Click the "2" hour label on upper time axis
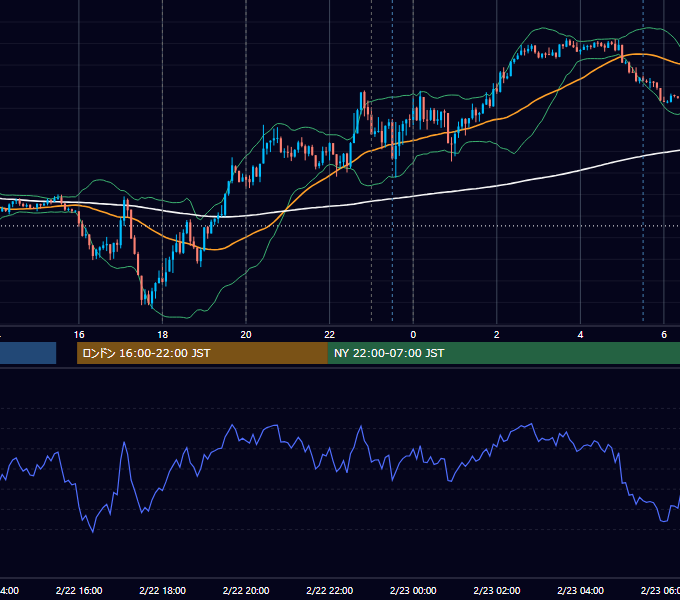This screenshot has width=680, height=600. point(497,335)
